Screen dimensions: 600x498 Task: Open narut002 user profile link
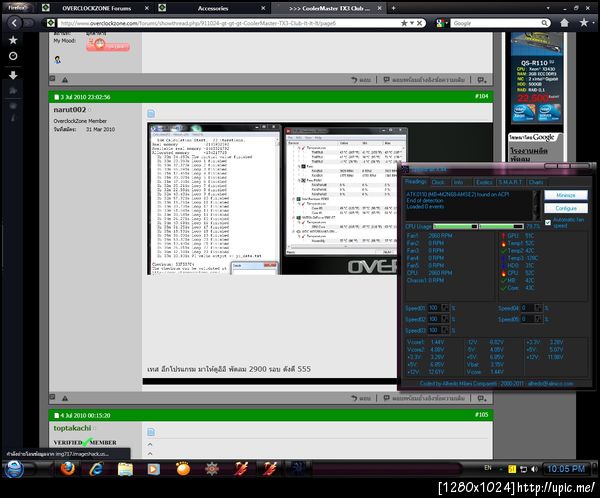(x=70, y=110)
